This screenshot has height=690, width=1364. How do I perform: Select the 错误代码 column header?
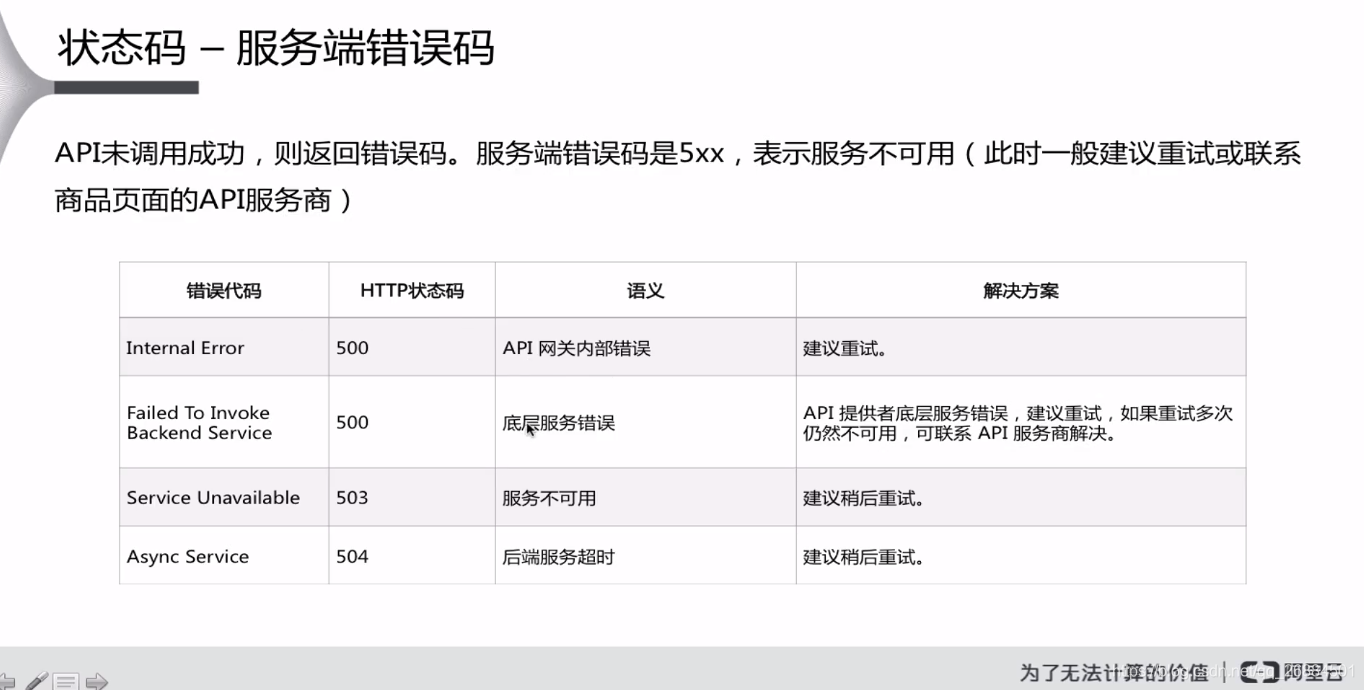[x=224, y=291]
